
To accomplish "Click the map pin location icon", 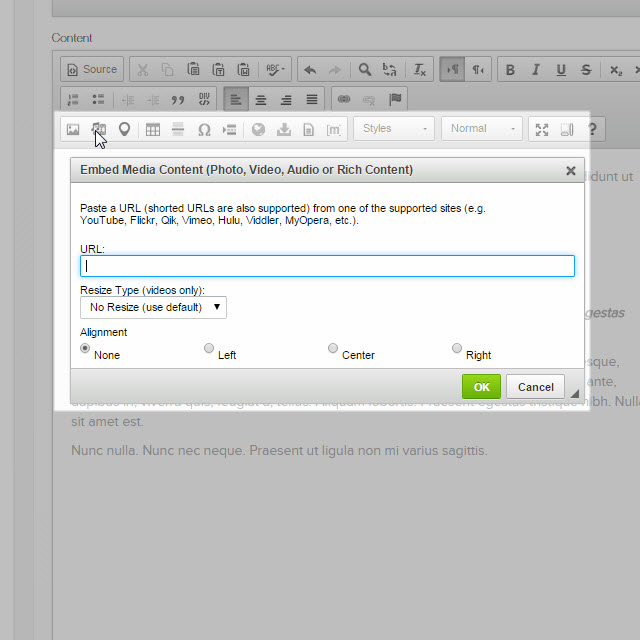I will tap(124, 129).
